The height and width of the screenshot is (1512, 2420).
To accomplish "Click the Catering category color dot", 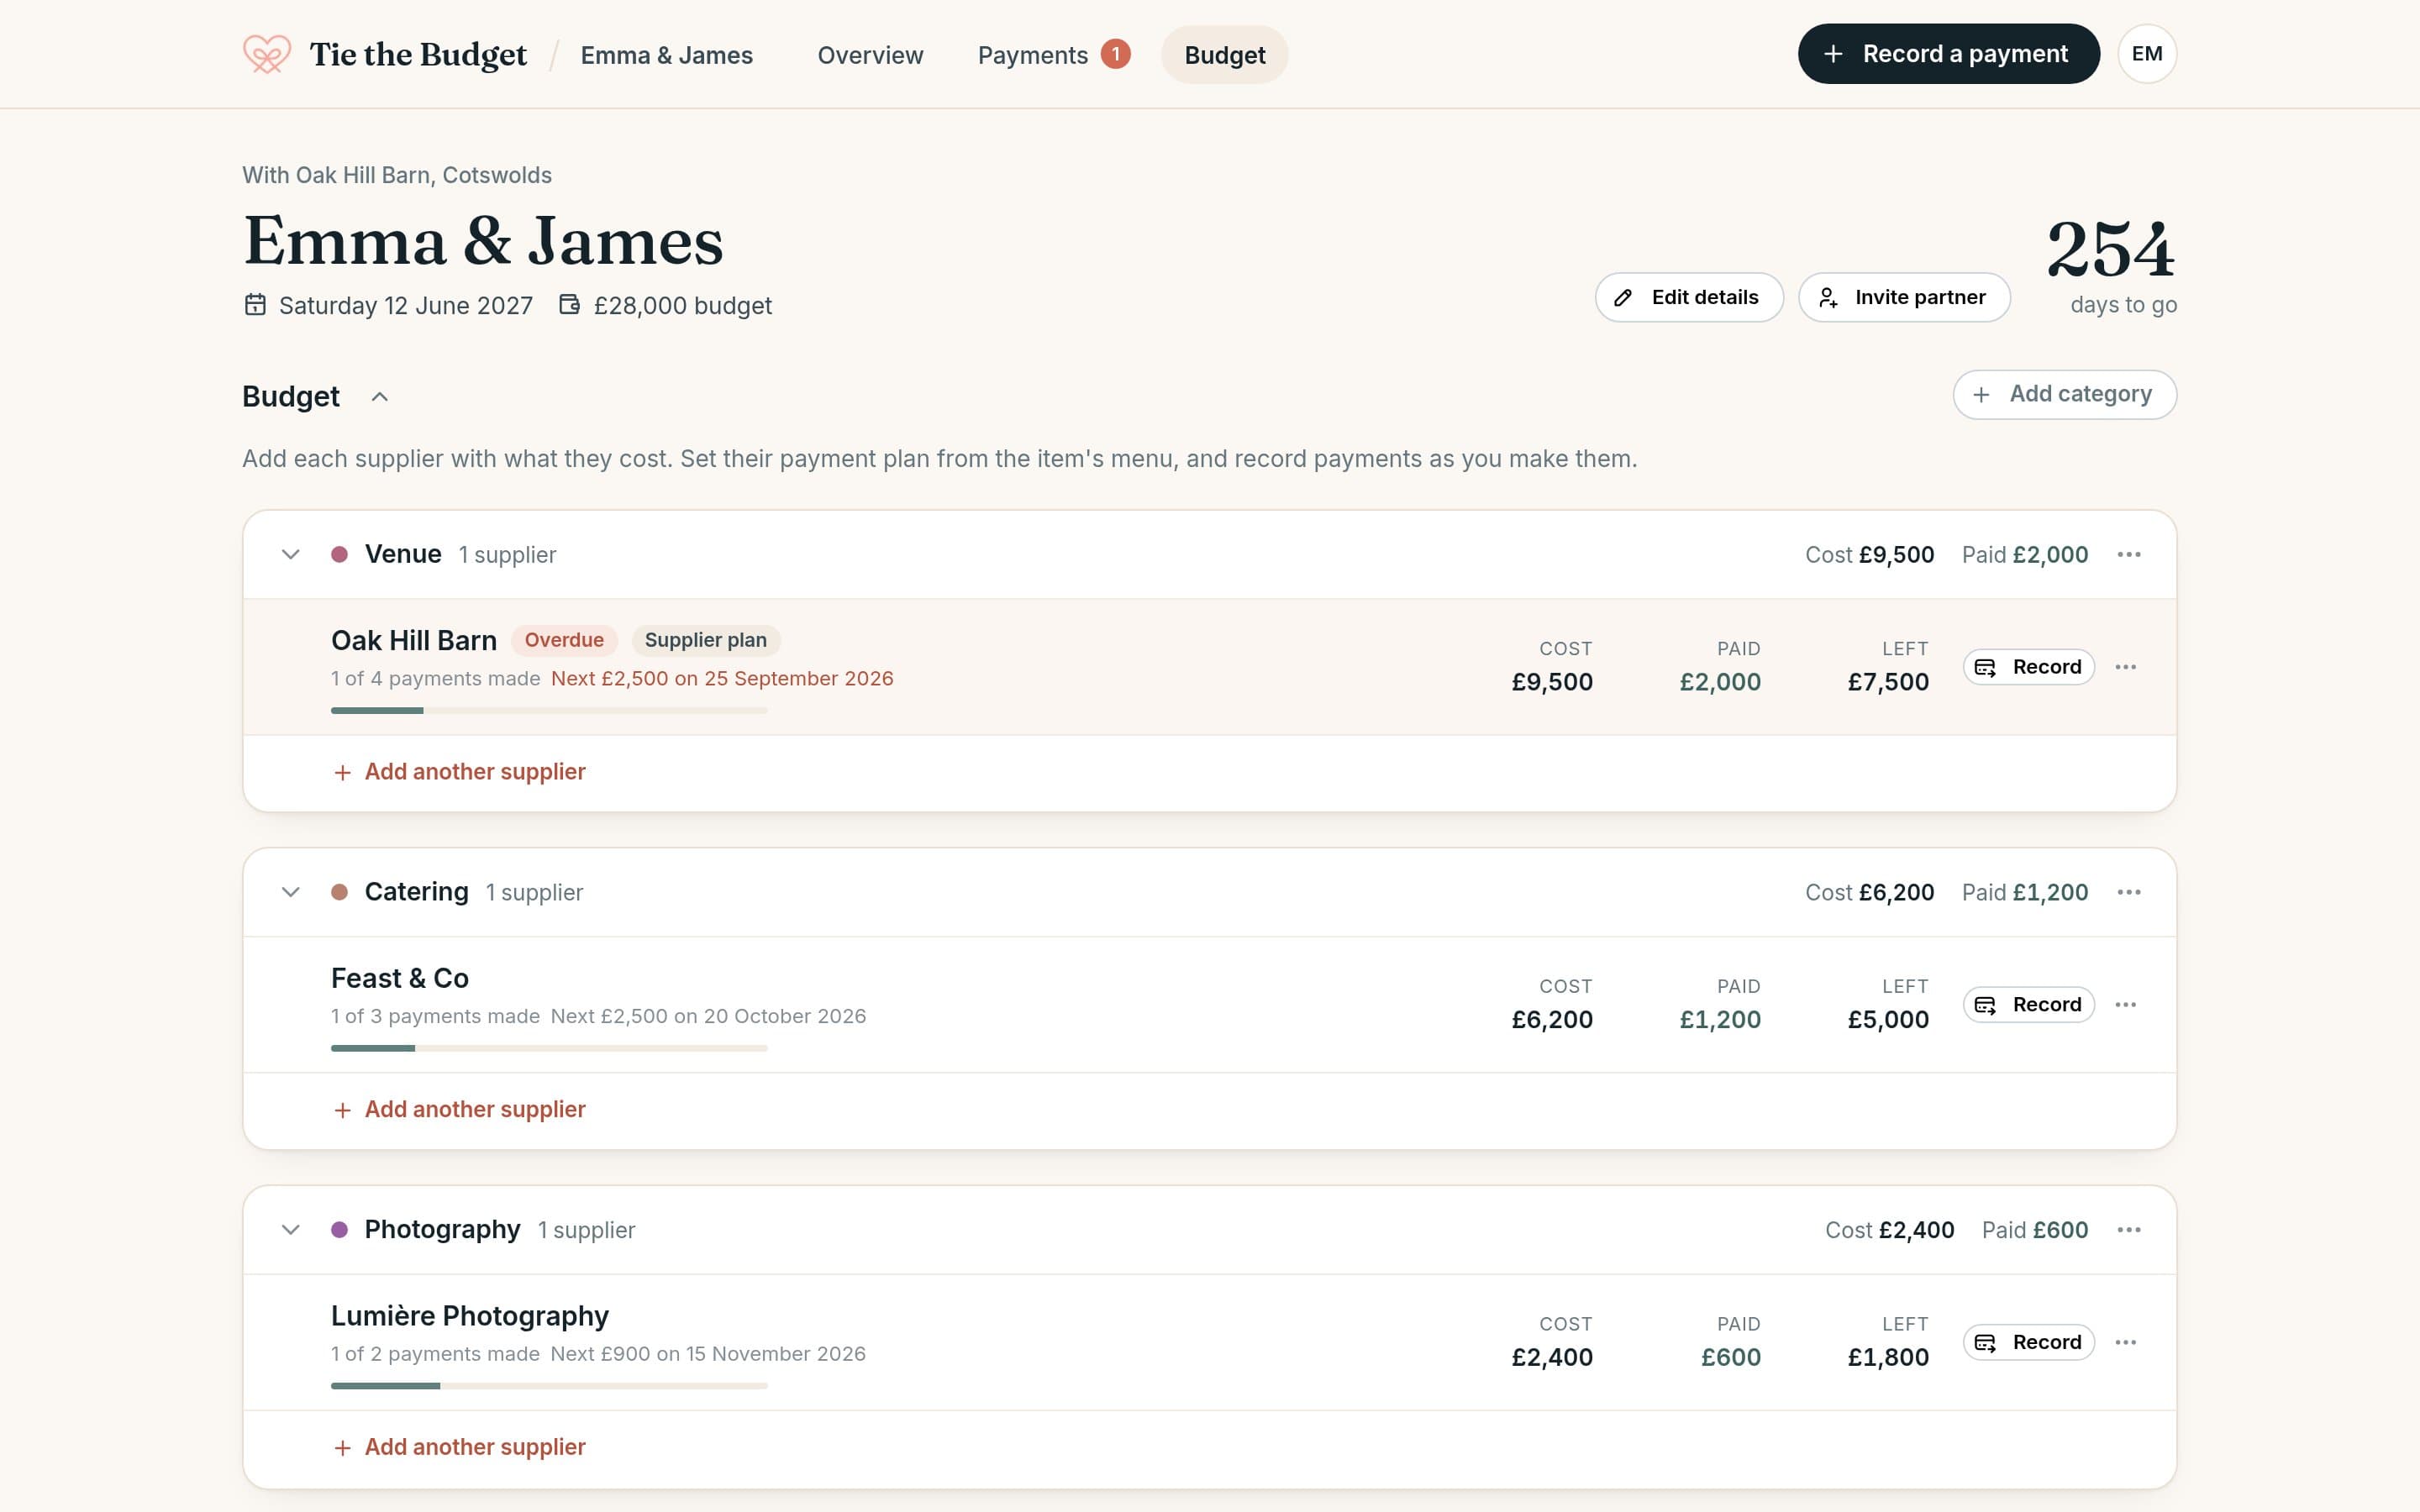I will click(x=340, y=892).
